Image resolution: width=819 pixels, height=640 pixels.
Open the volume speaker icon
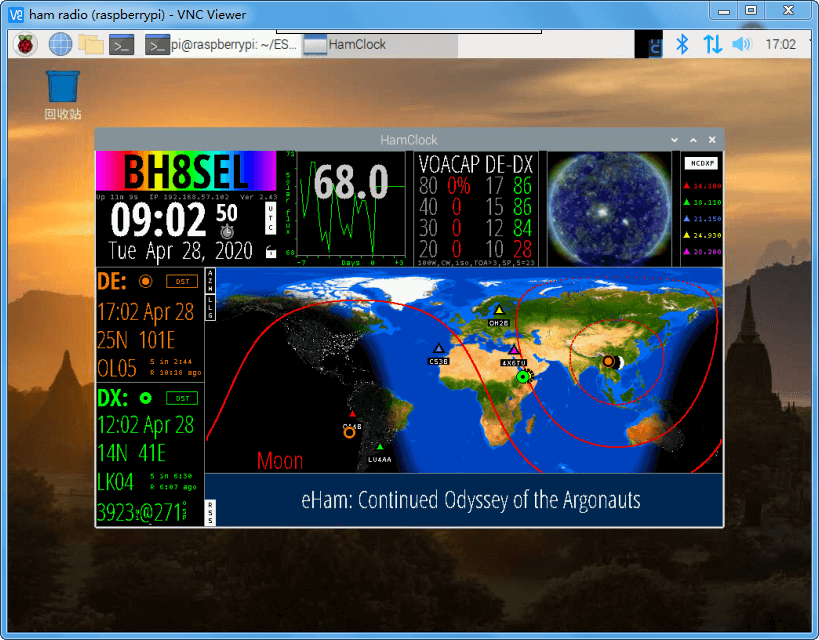pyautogui.click(x=741, y=44)
